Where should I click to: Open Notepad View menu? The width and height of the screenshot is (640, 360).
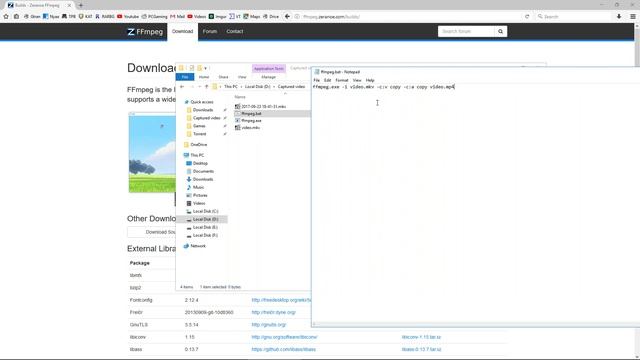pyautogui.click(x=357, y=80)
